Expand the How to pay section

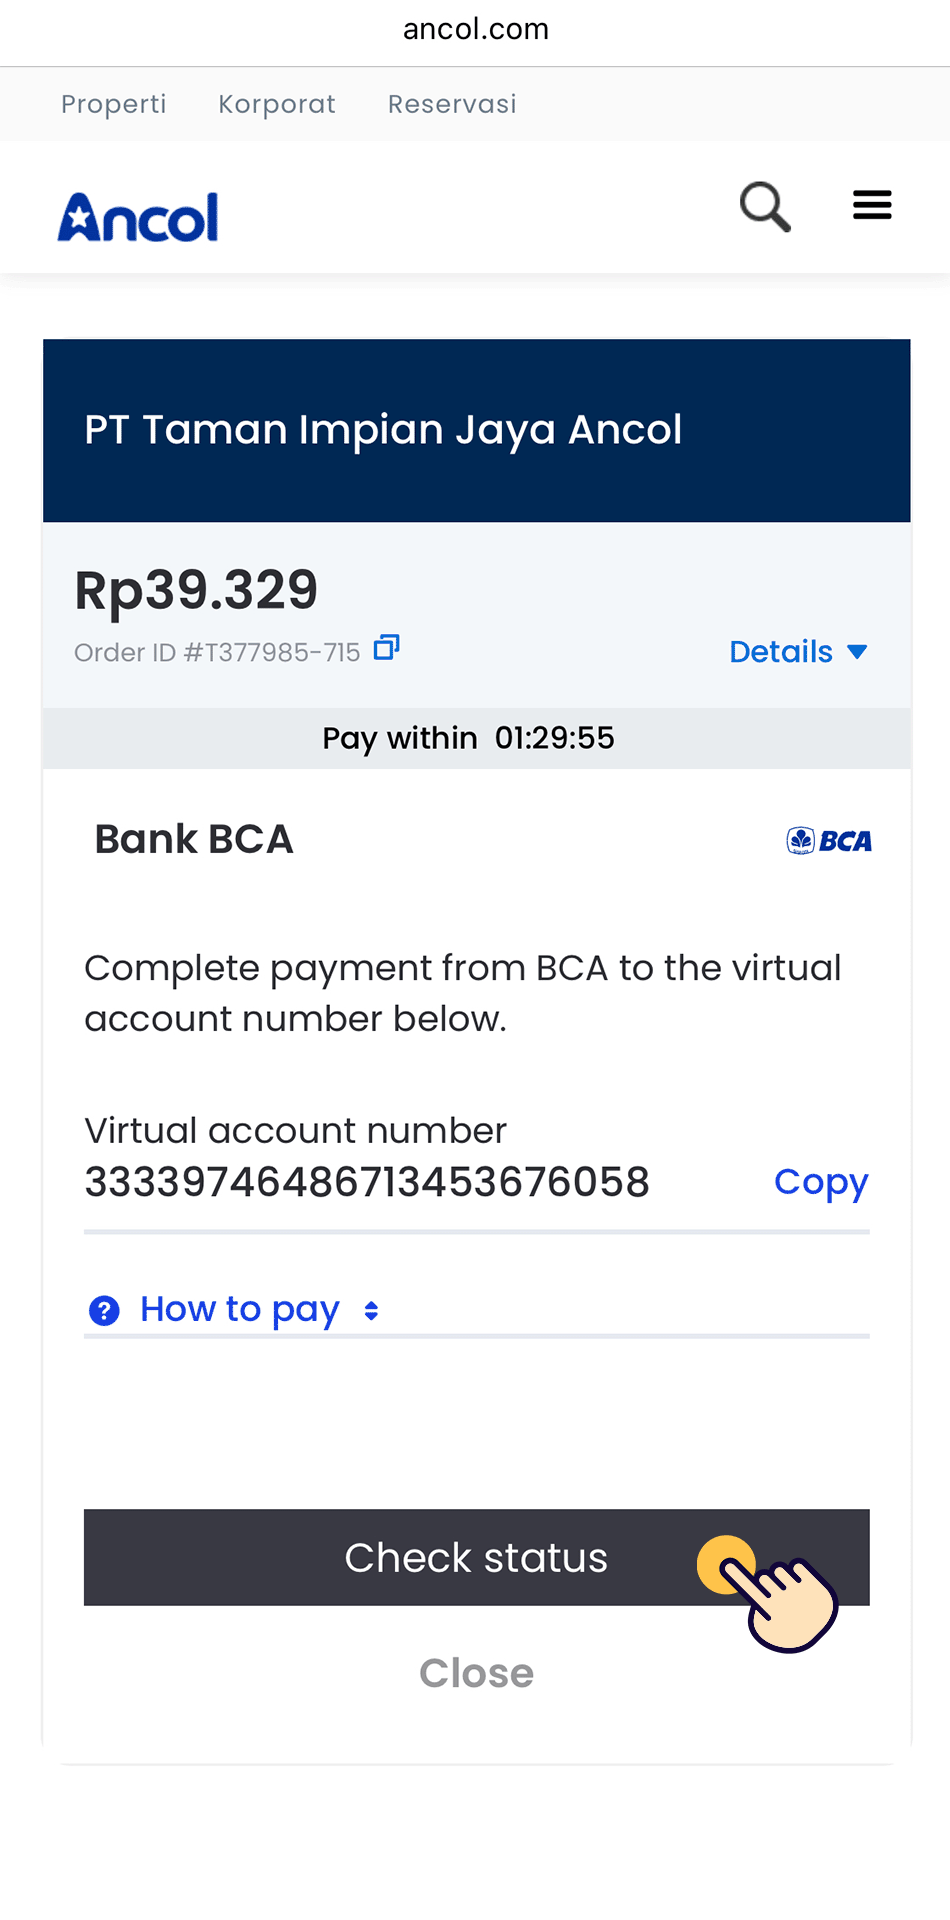tap(240, 1309)
